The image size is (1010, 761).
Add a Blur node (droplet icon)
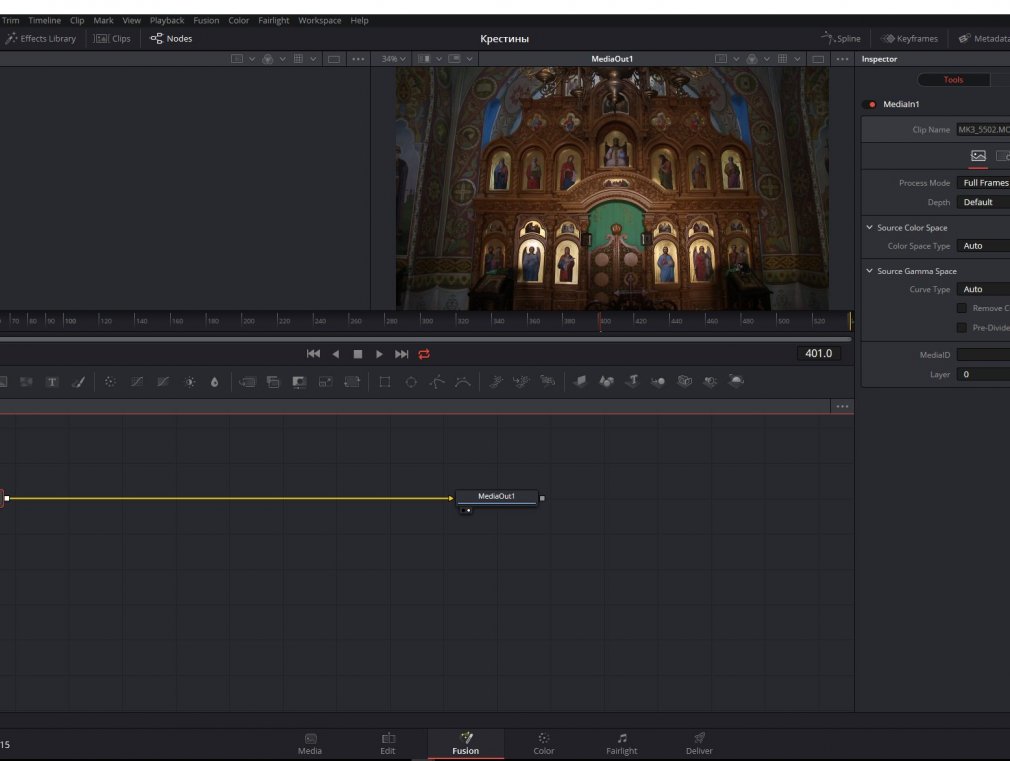pyautogui.click(x=214, y=382)
